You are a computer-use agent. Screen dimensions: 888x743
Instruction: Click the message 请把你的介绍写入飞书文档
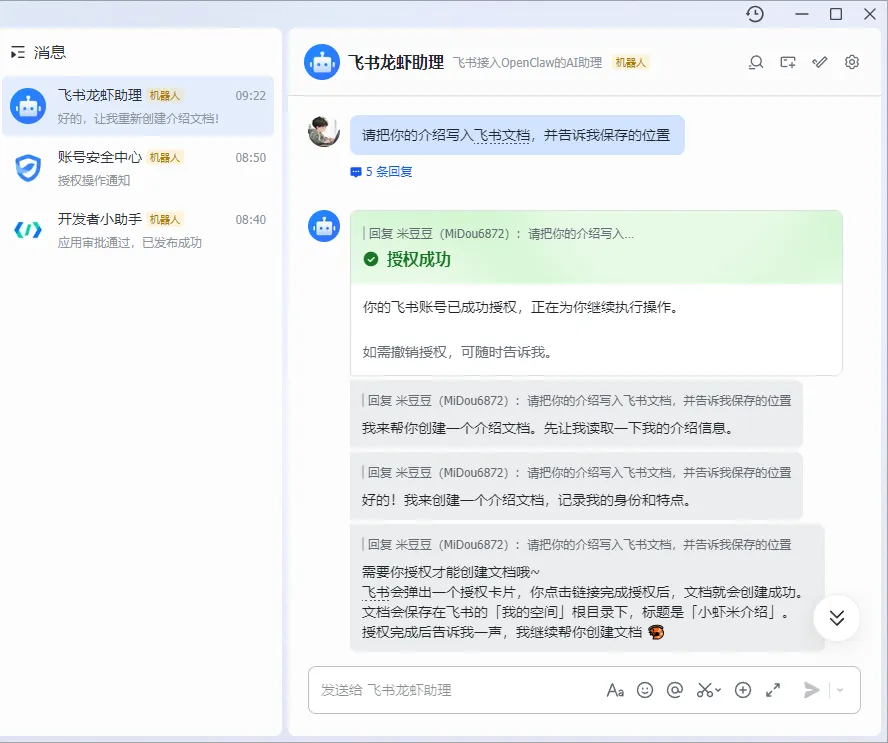pos(517,135)
